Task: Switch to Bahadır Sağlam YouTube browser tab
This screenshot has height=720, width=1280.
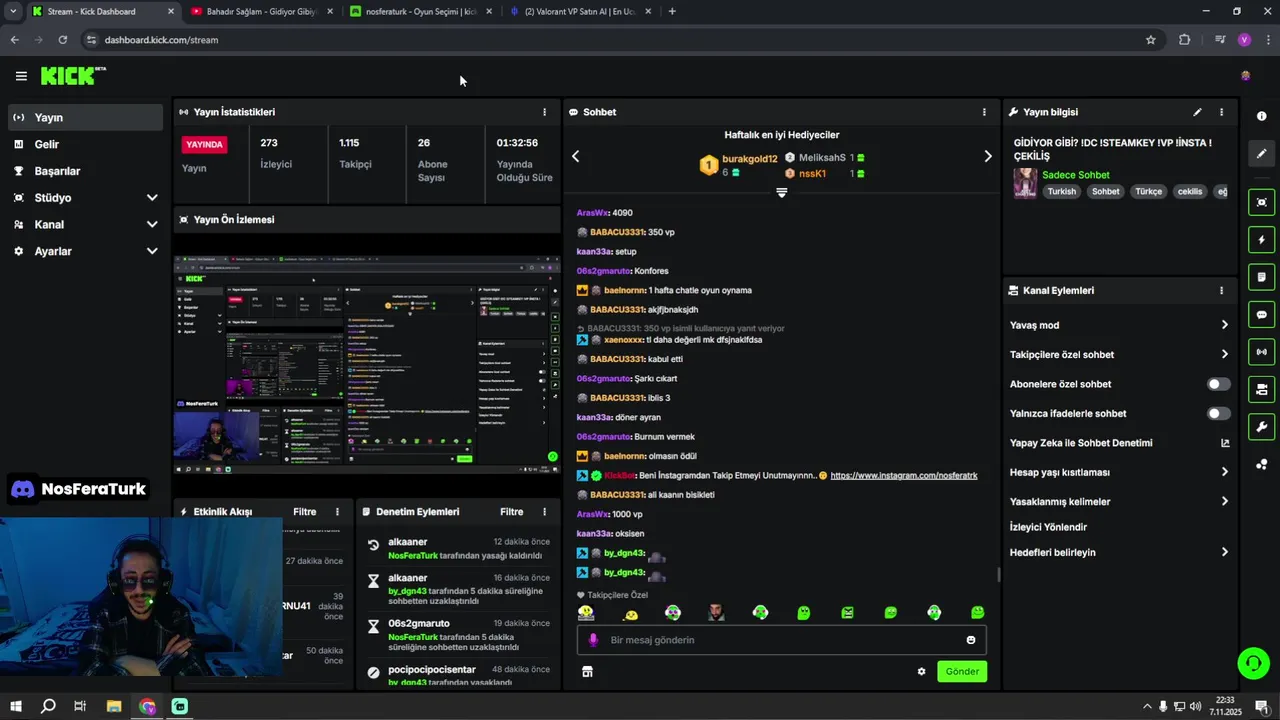Action: click(x=261, y=12)
